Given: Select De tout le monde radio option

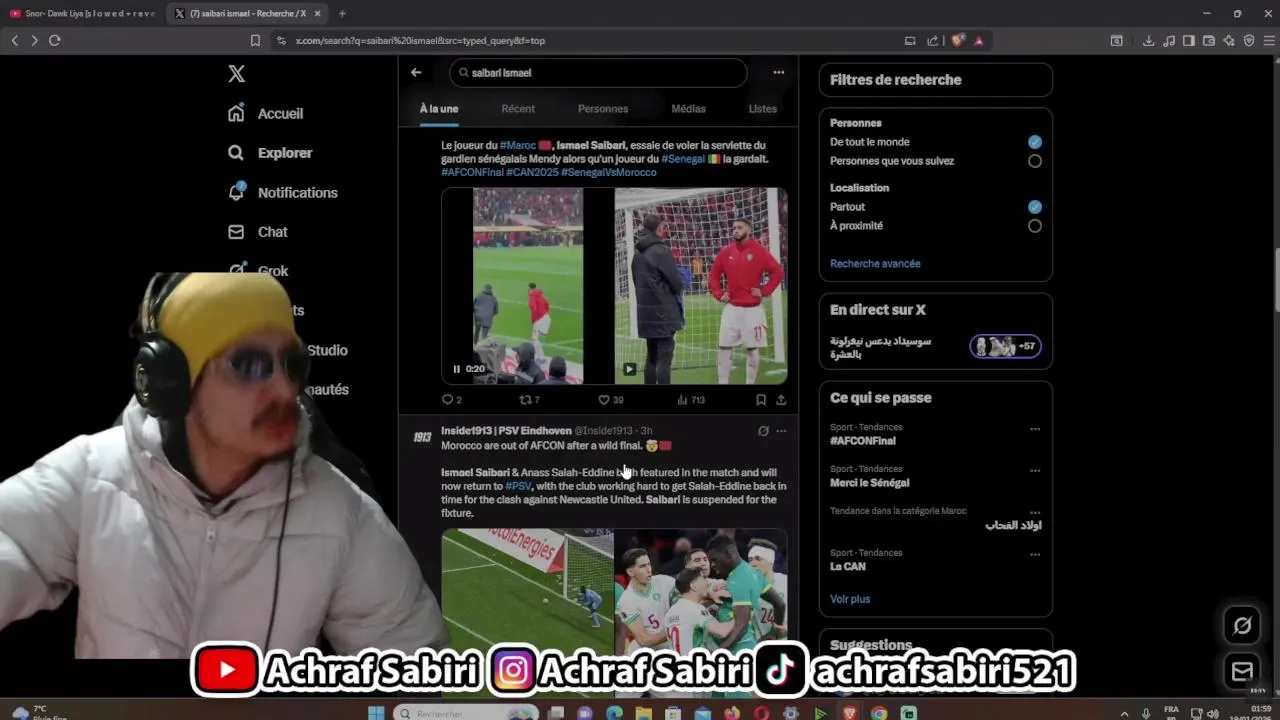Looking at the screenshot, I should pyautogui.click(x=1035, y=142).
